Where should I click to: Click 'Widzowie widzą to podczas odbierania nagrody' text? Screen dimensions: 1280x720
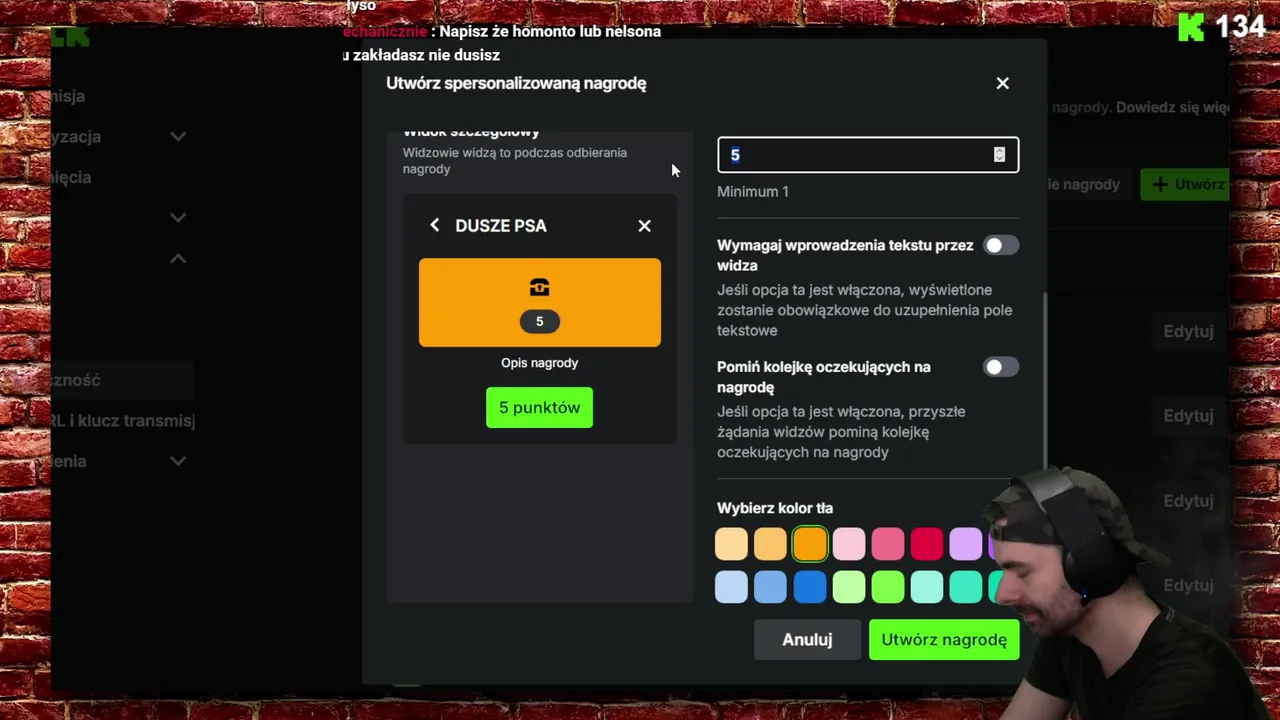[x=515, y=161]
